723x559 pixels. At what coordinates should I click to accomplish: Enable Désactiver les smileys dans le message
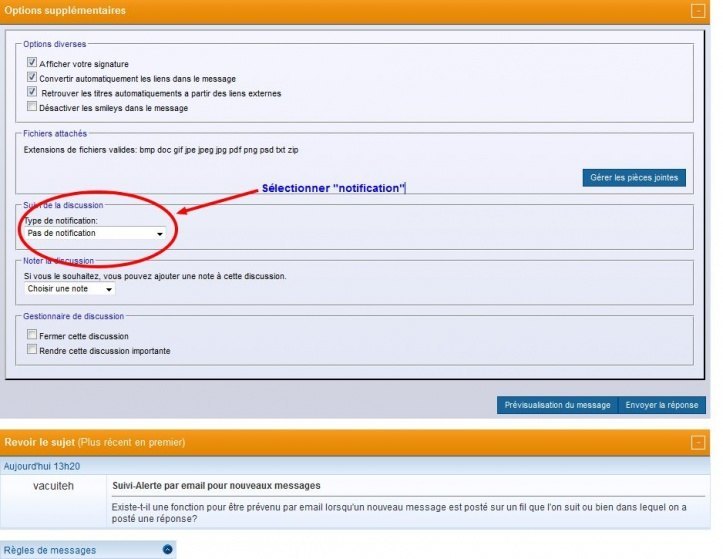33,107
